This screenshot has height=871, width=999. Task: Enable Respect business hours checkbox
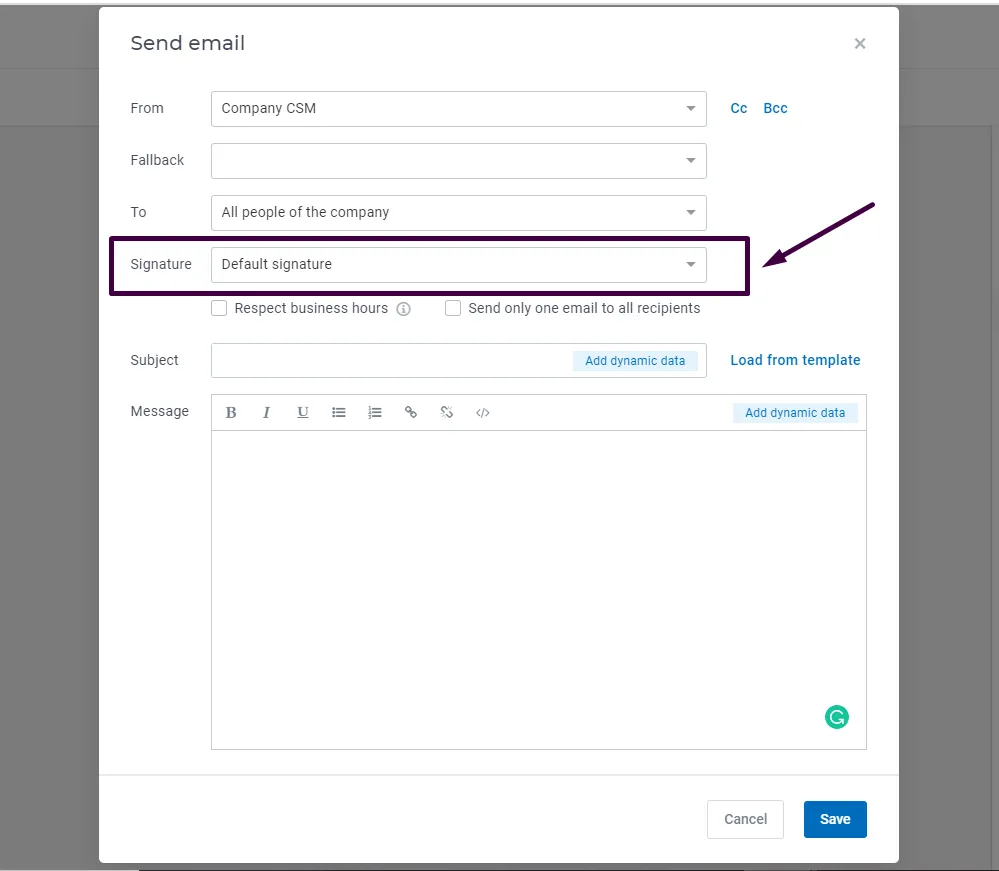tap(219, 308)
